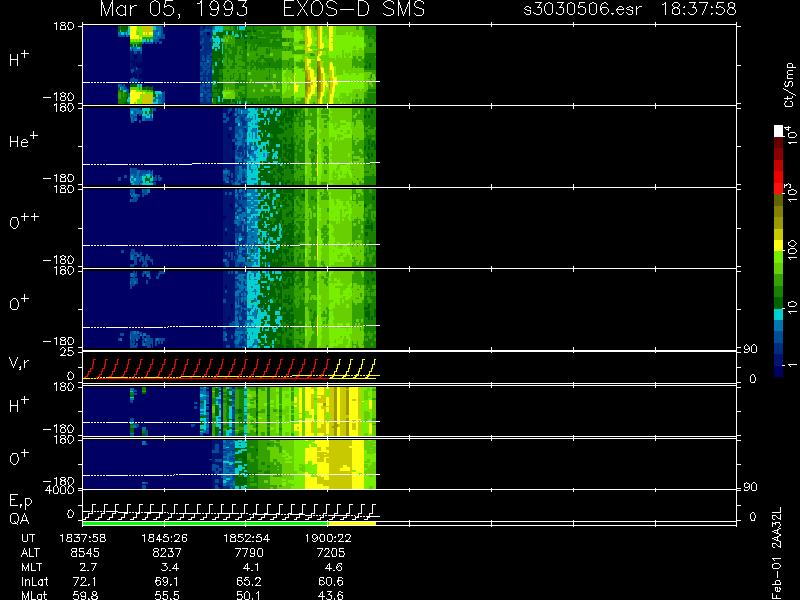Click altitude value '8545'
This screenshot has width=800, height=600.
coord(85,553)
